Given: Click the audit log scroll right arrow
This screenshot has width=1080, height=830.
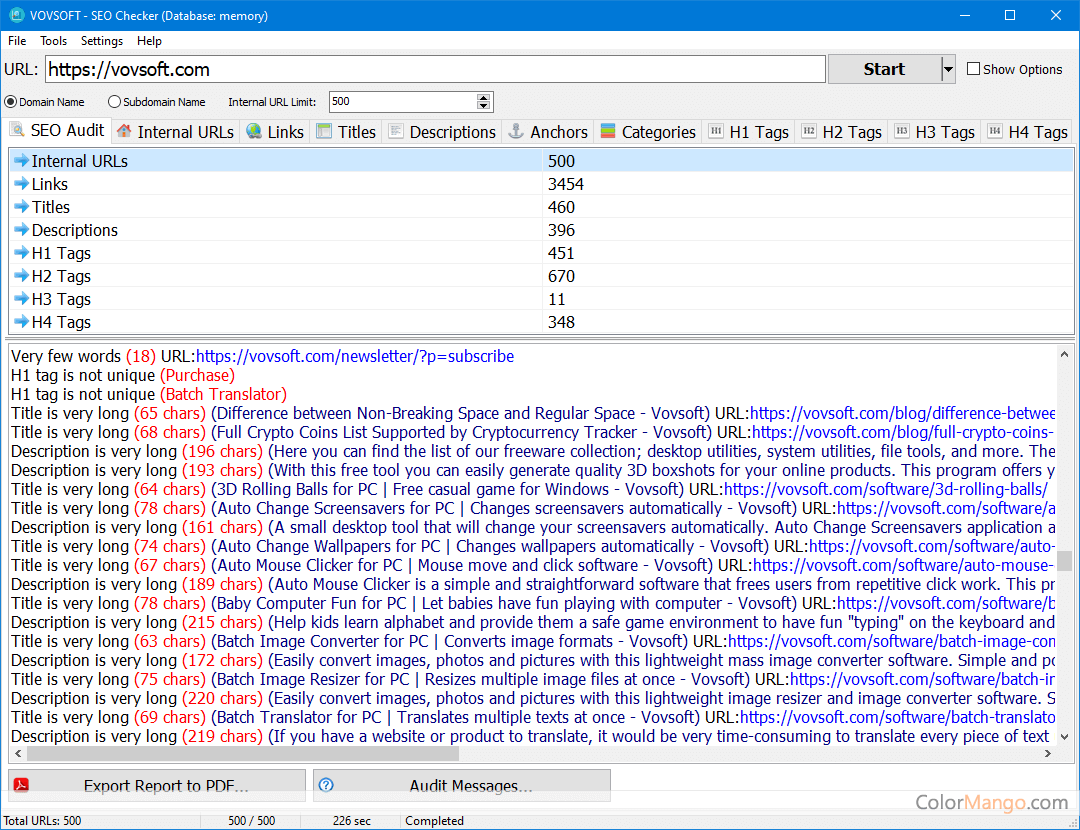Looking at the screenshot, I should (x=1048, y=754).
